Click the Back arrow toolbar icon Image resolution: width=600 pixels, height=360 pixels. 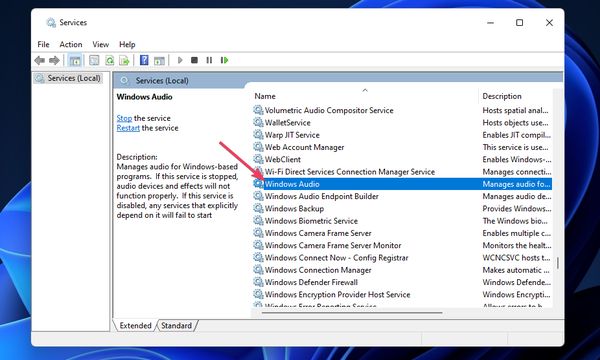[x=39, y=60]
